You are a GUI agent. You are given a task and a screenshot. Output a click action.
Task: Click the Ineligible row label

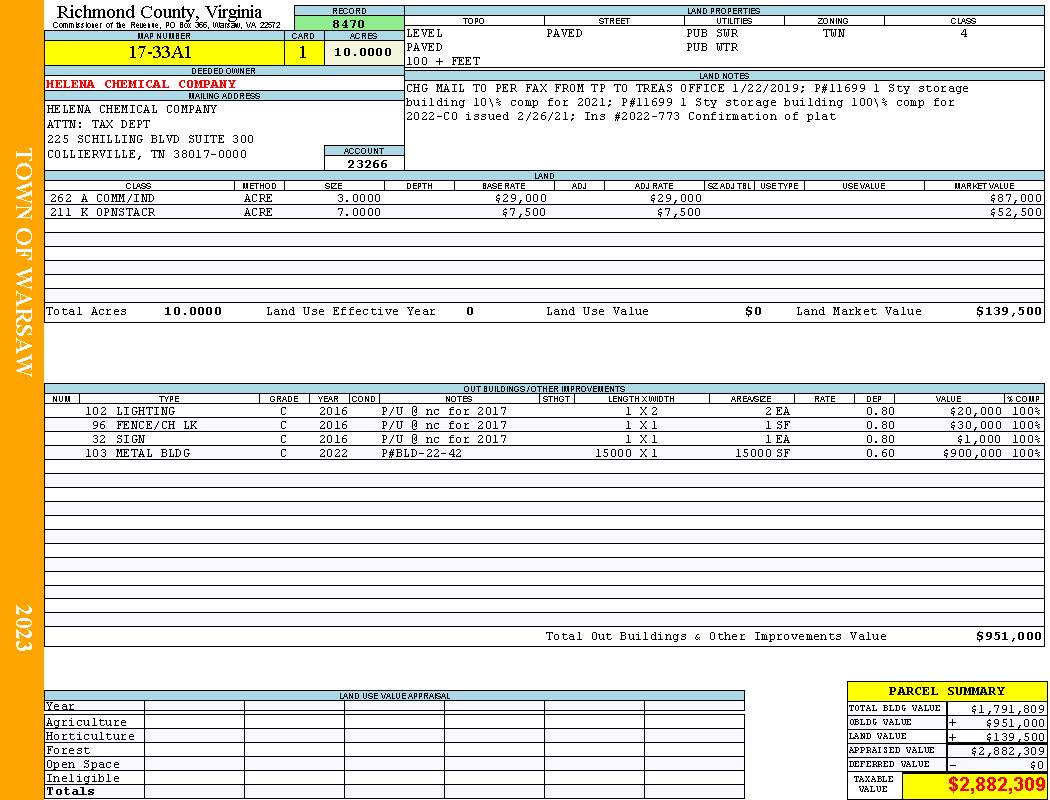[82, 779]
